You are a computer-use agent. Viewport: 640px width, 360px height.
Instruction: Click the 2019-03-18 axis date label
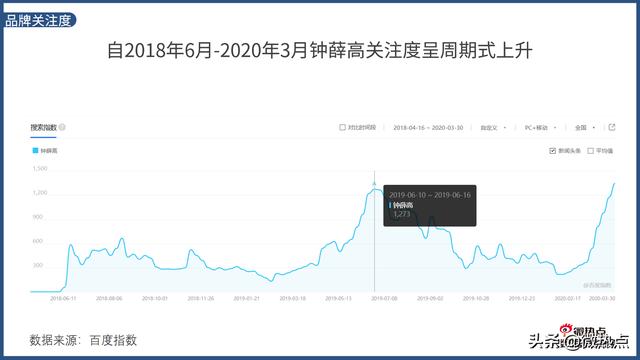(292, 298)
